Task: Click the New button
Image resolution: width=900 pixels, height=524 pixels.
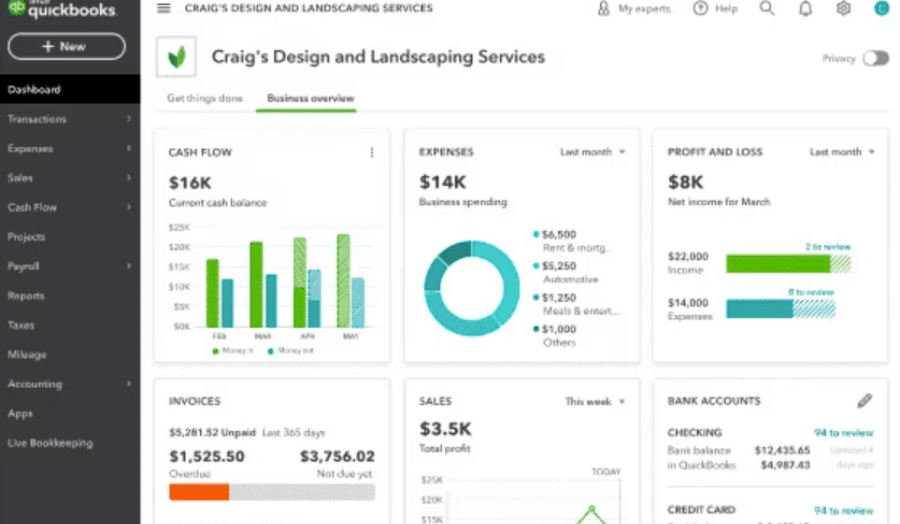Action: [x=67, y=46]
